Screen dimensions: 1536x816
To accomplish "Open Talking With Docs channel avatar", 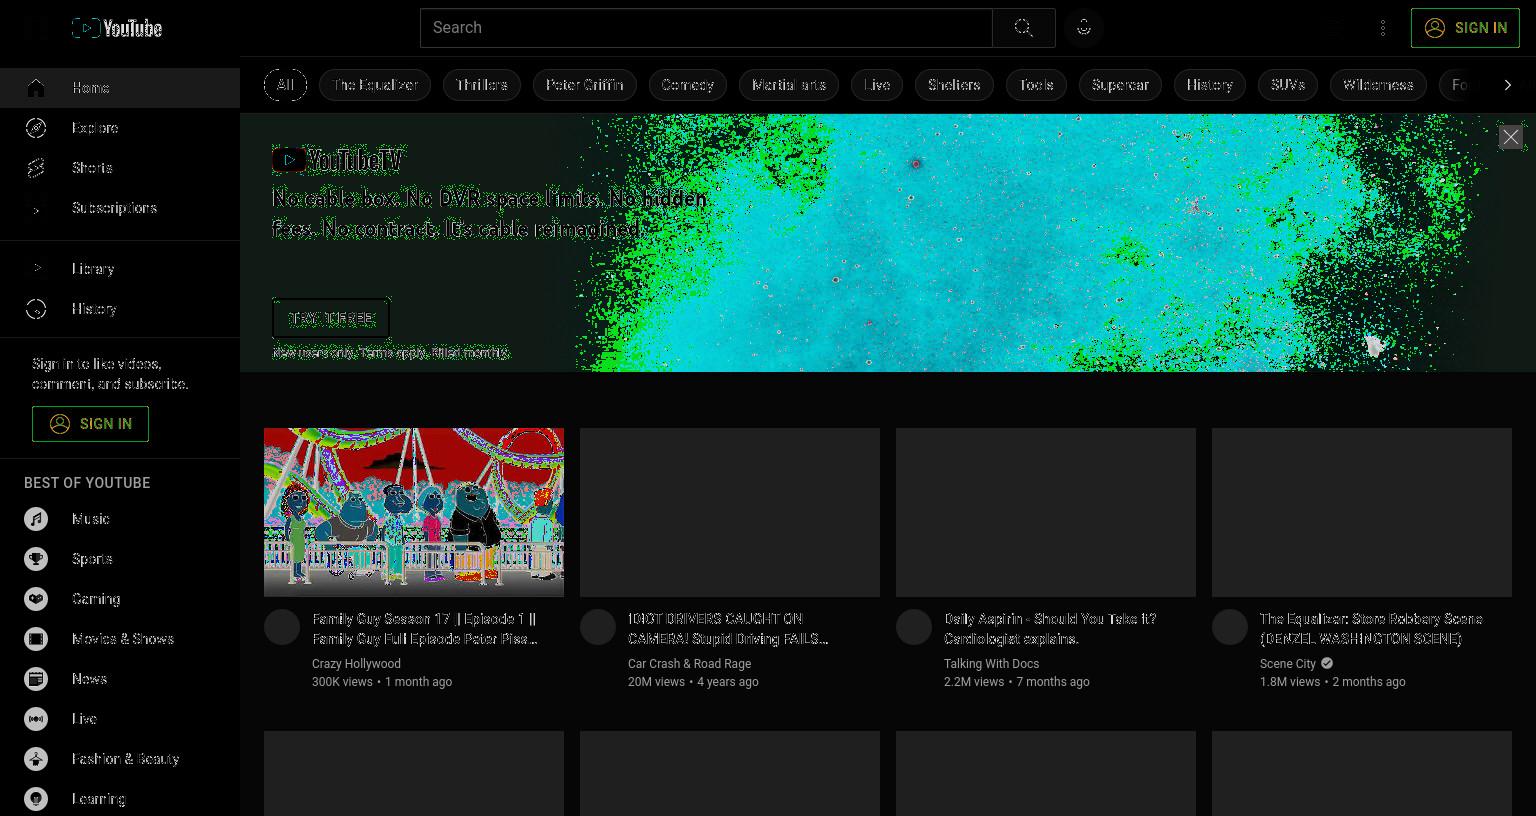I will [914, 627].
